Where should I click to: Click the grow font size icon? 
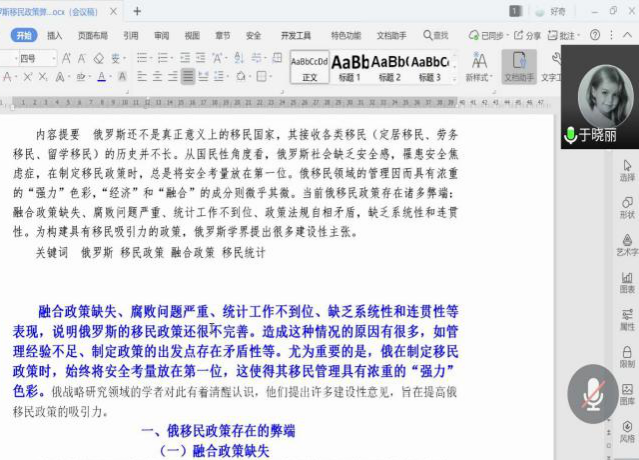coord(66,58)
